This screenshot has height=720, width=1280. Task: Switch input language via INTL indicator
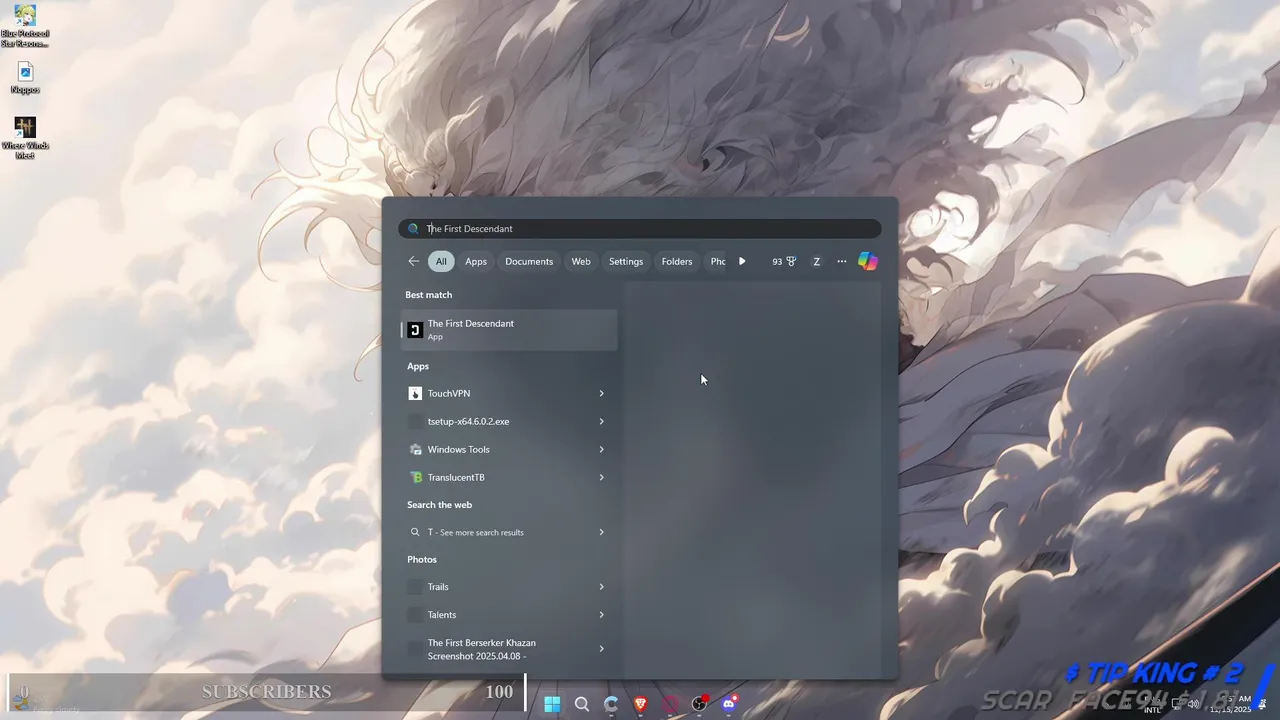[1153, 704]
